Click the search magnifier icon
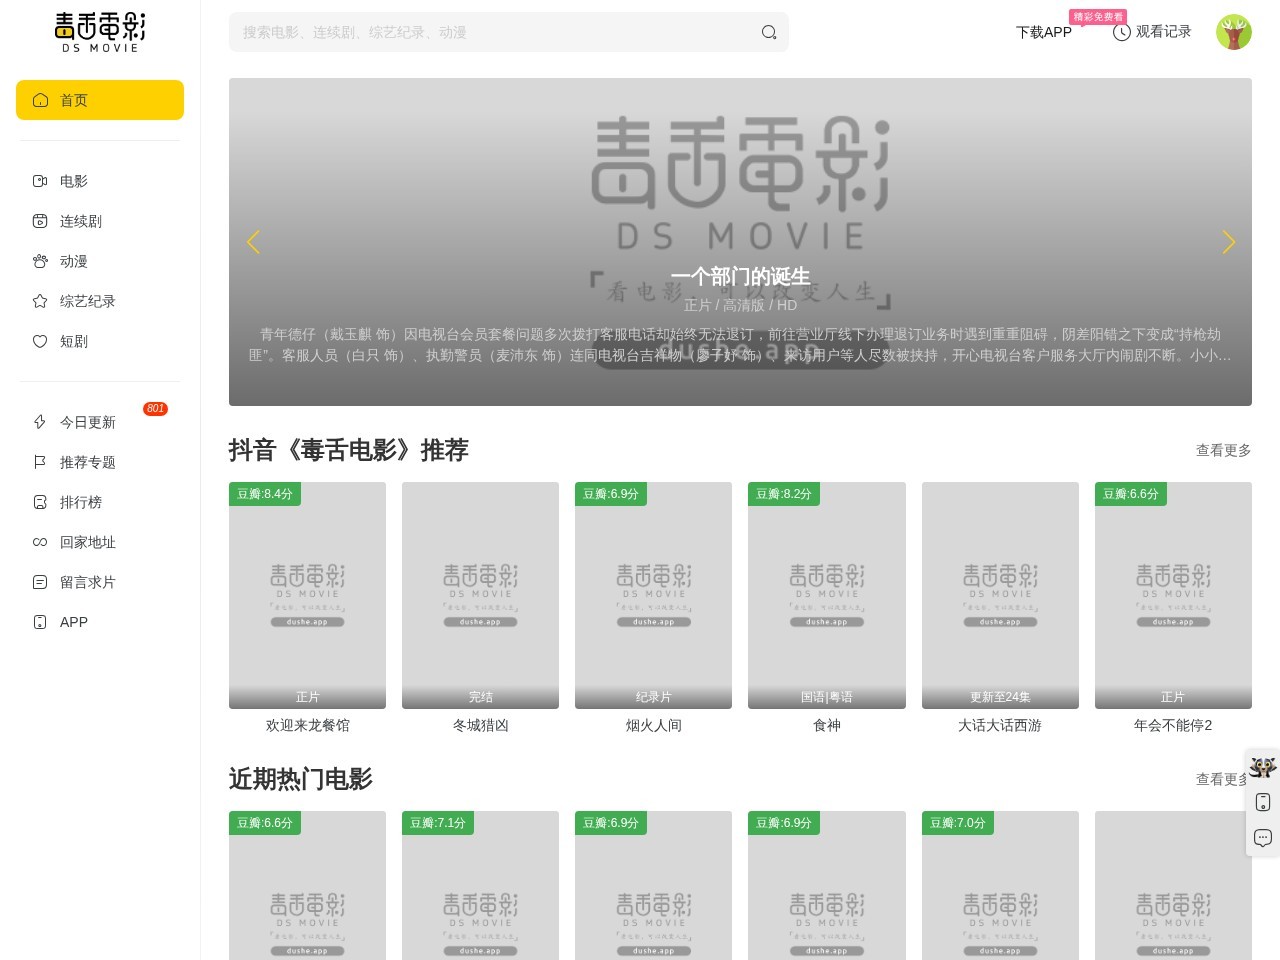This screenshot has height=960, width=1280. coord(769,32)
